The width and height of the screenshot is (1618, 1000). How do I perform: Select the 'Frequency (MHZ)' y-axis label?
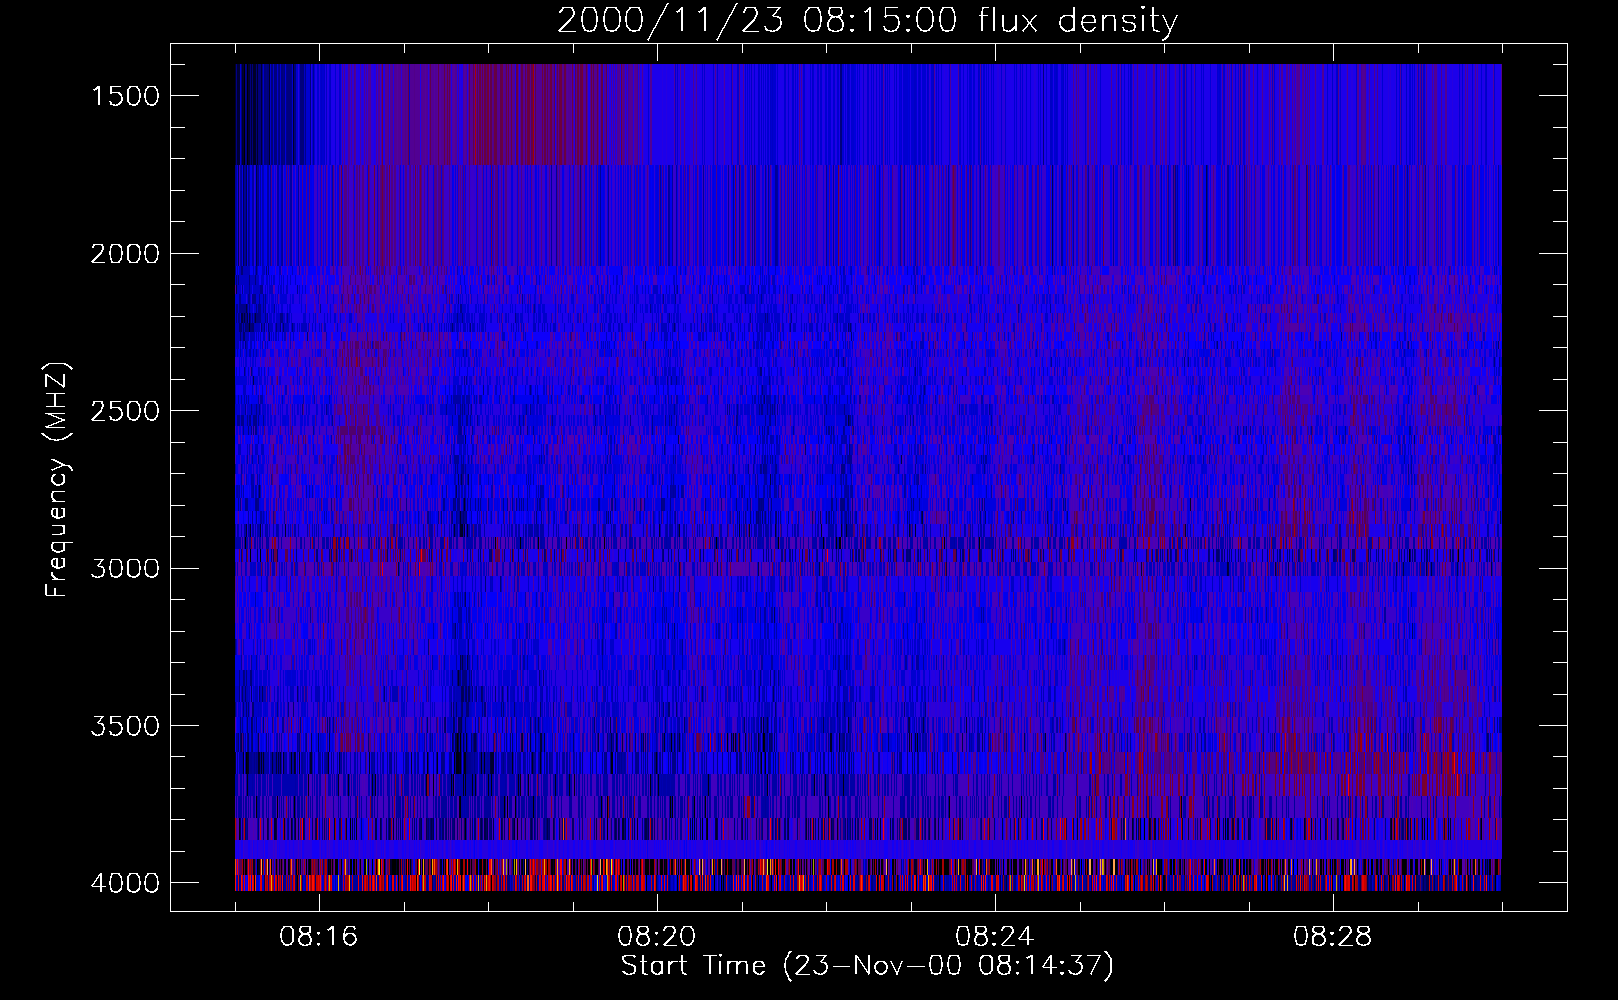pyautogui.click(x=57, y=480)
